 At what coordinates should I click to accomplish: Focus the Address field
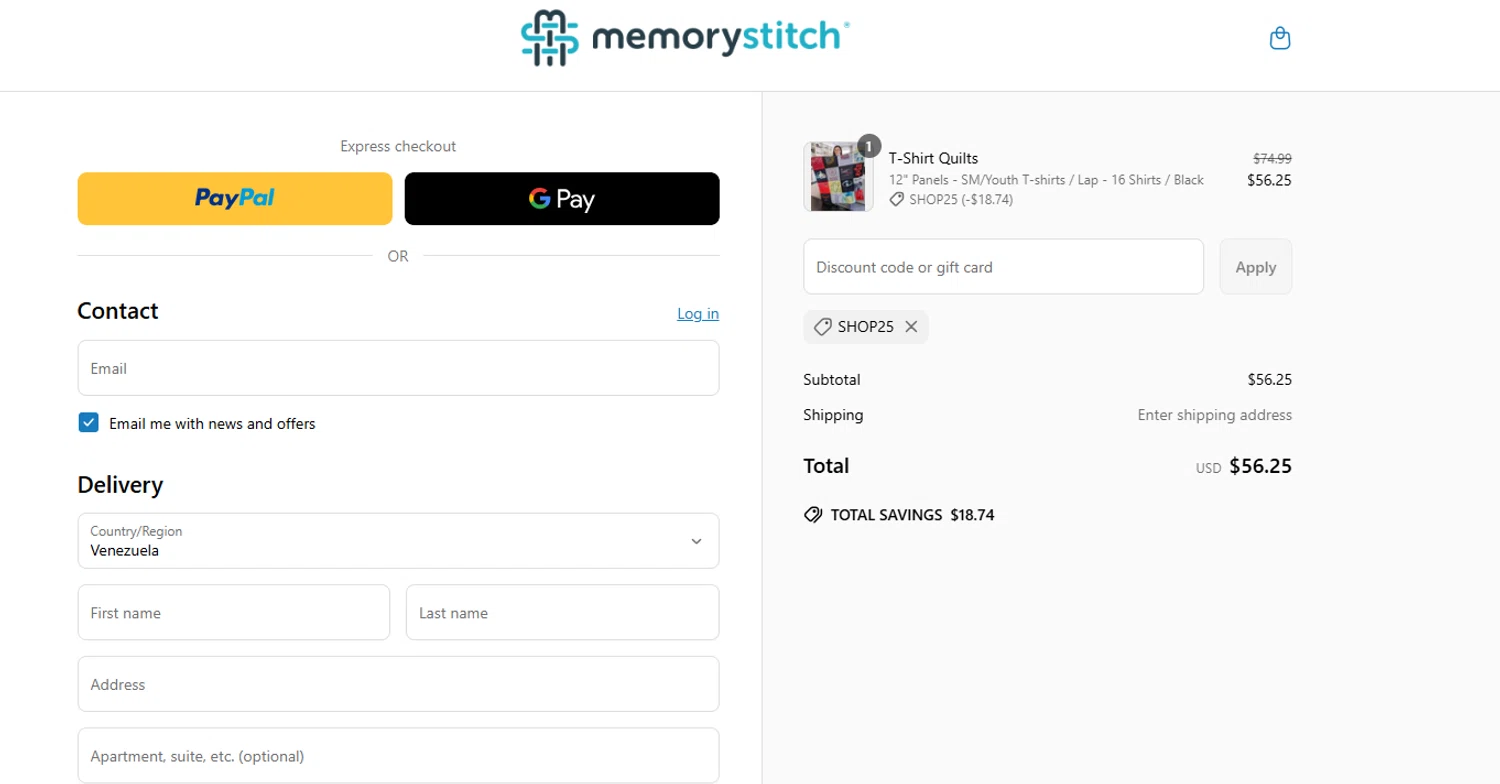click(x=398, y=684)
